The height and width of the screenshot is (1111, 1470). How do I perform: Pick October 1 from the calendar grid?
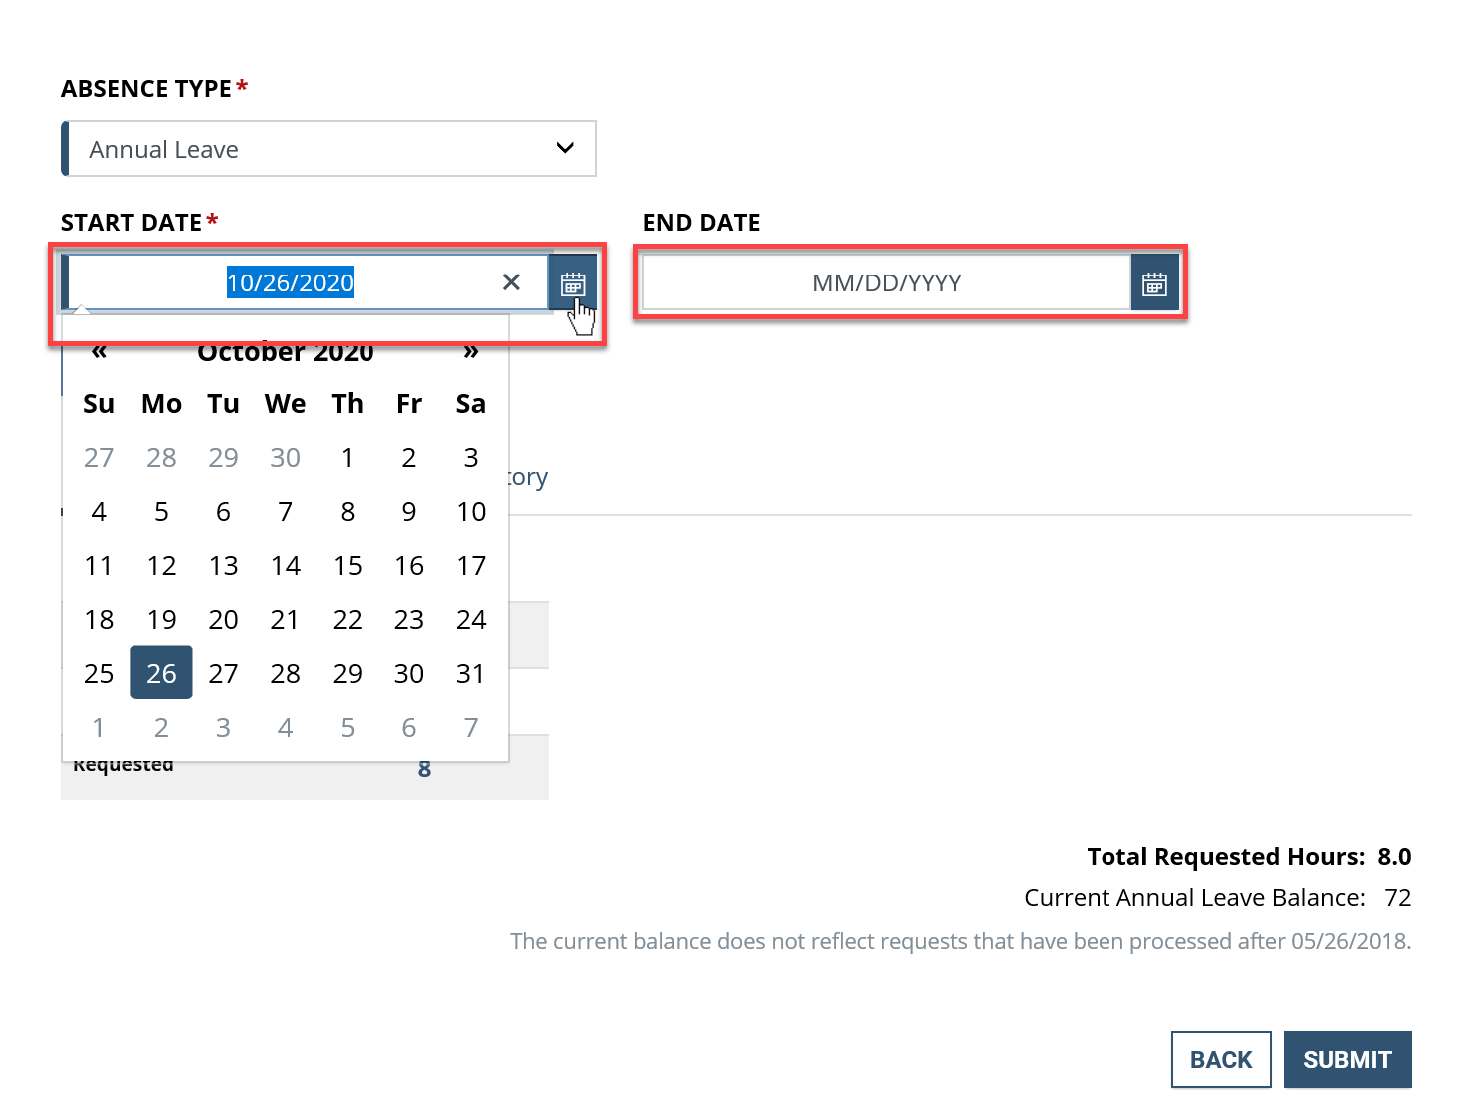click(x=347, y=457)
